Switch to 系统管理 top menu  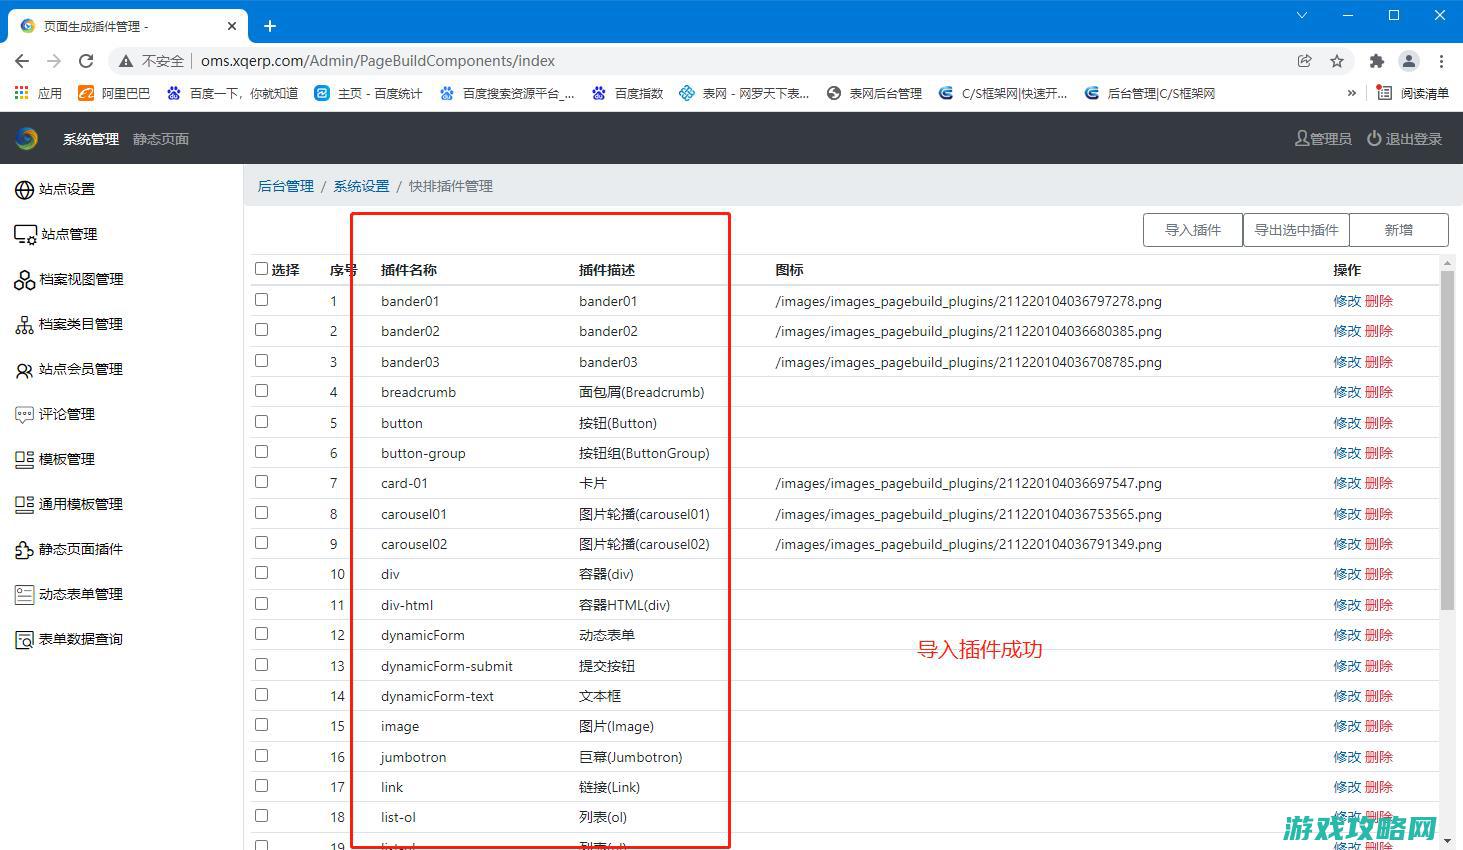pyautogui.click(x=91, y=139)
